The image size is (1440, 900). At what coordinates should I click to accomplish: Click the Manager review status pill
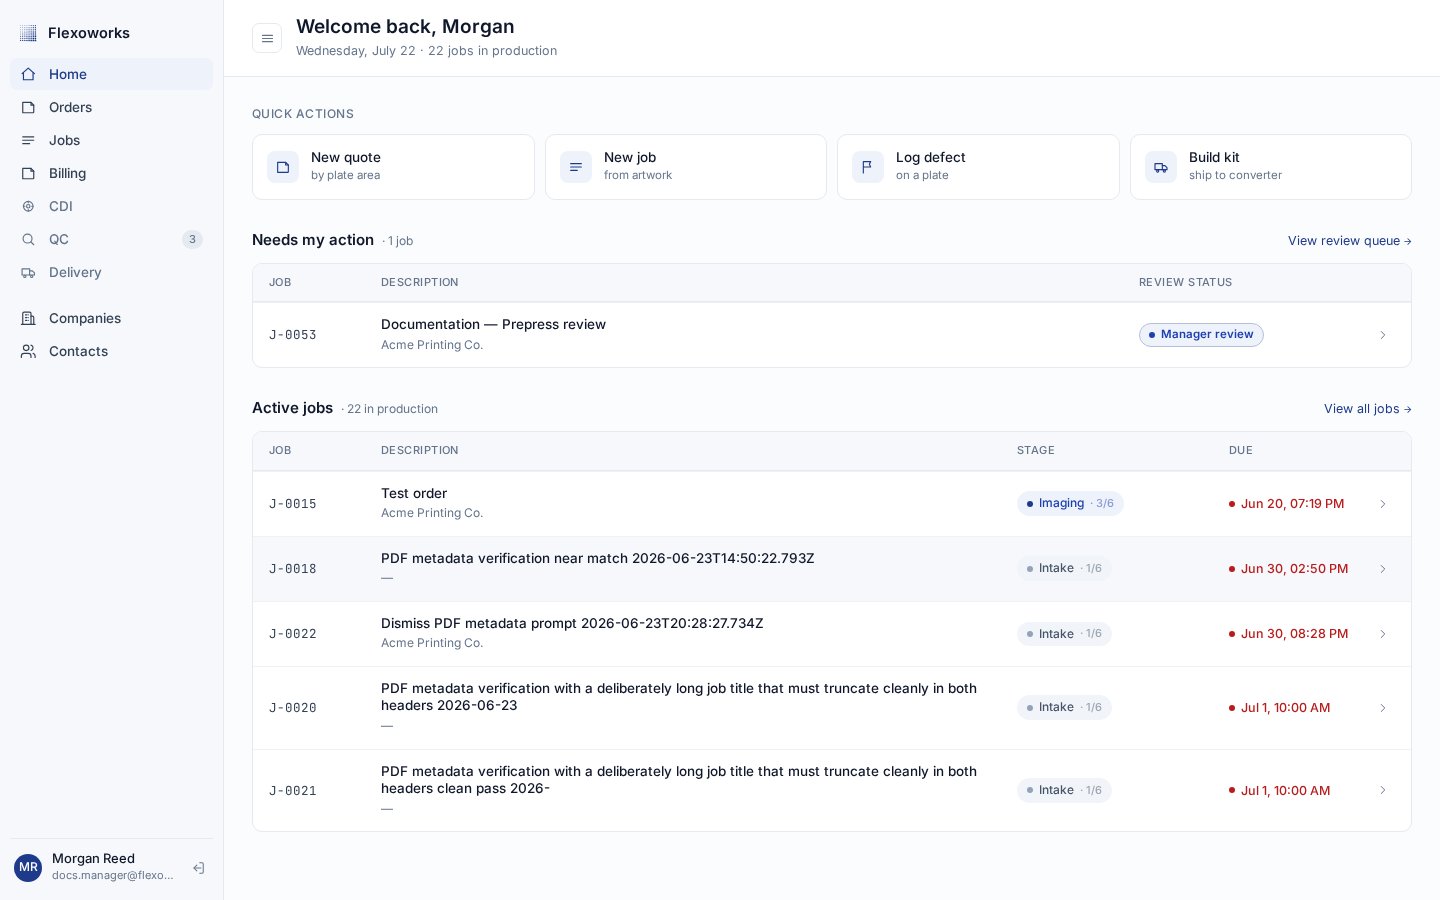coord(1201,335)
